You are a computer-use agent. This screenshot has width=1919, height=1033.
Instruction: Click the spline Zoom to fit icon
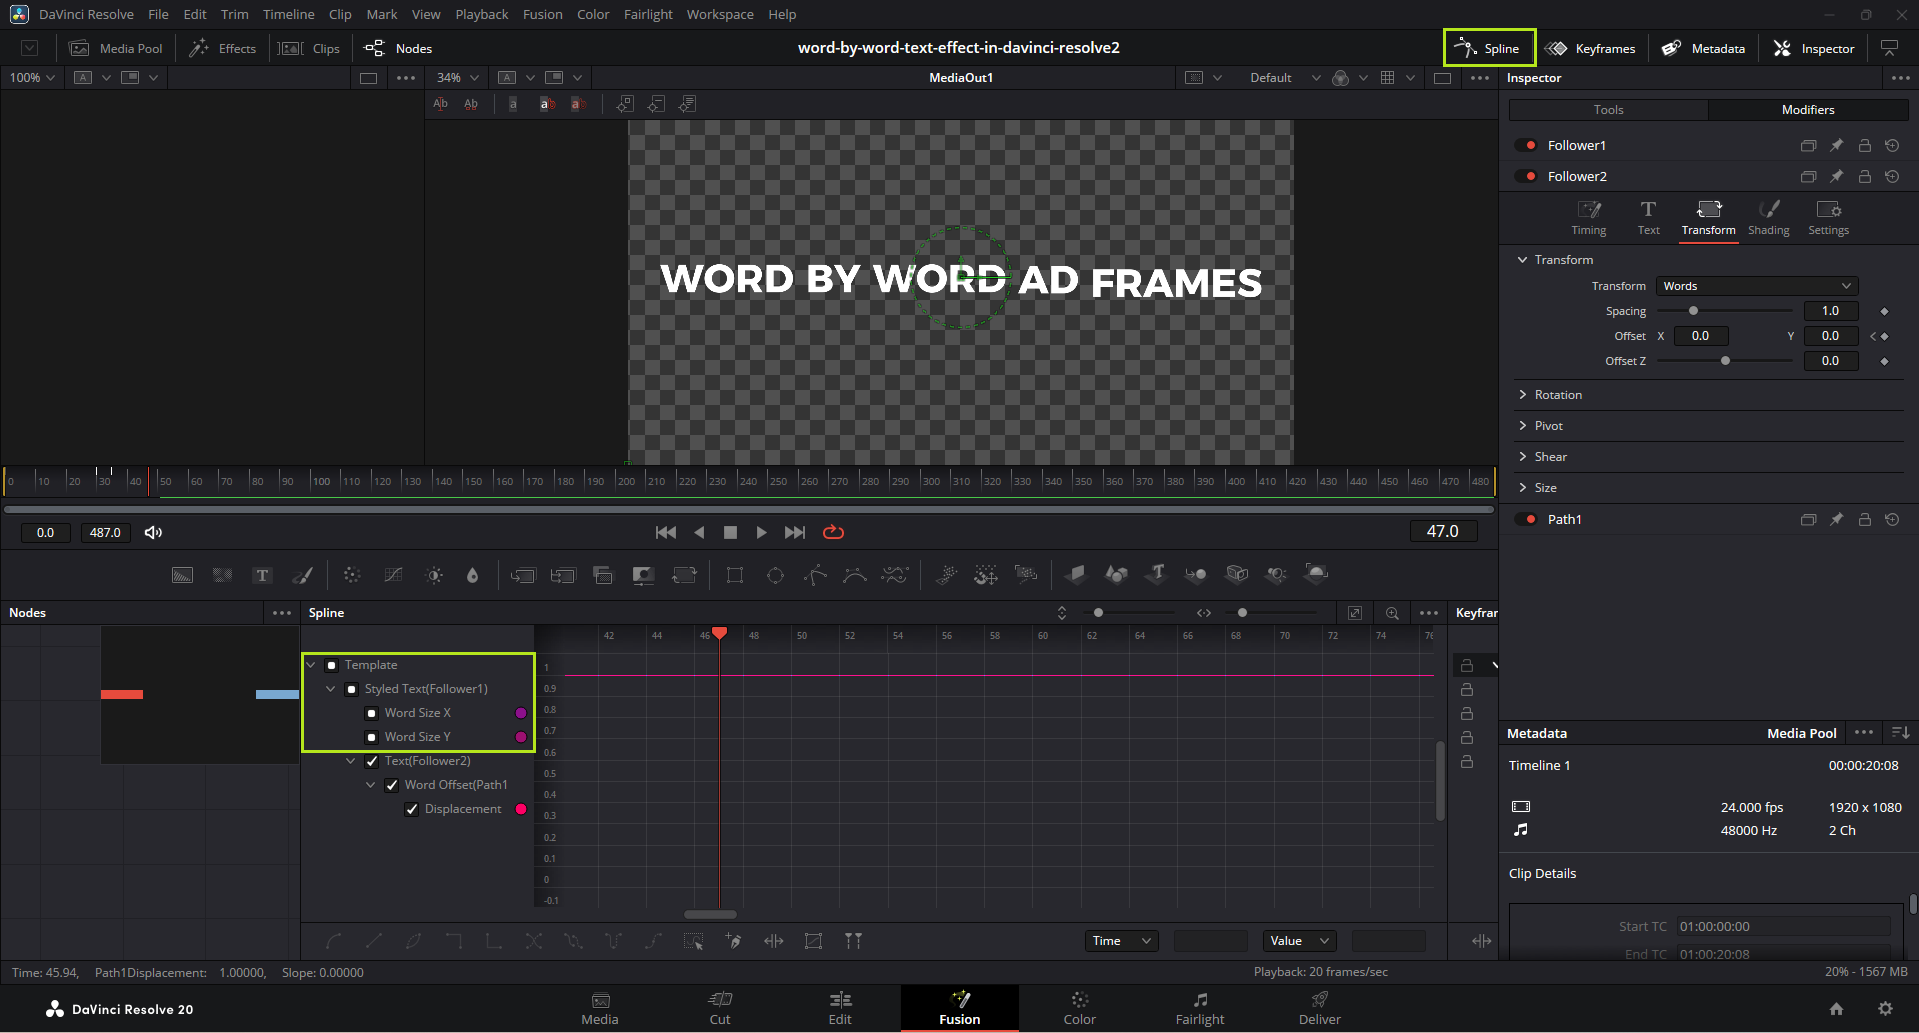tap(1354, 613)
